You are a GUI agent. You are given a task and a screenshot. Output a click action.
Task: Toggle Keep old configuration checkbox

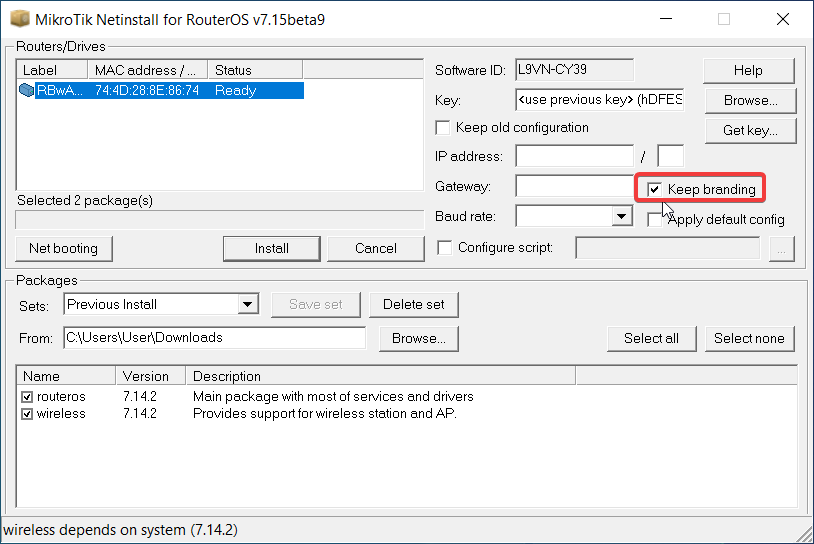(443, 128)
